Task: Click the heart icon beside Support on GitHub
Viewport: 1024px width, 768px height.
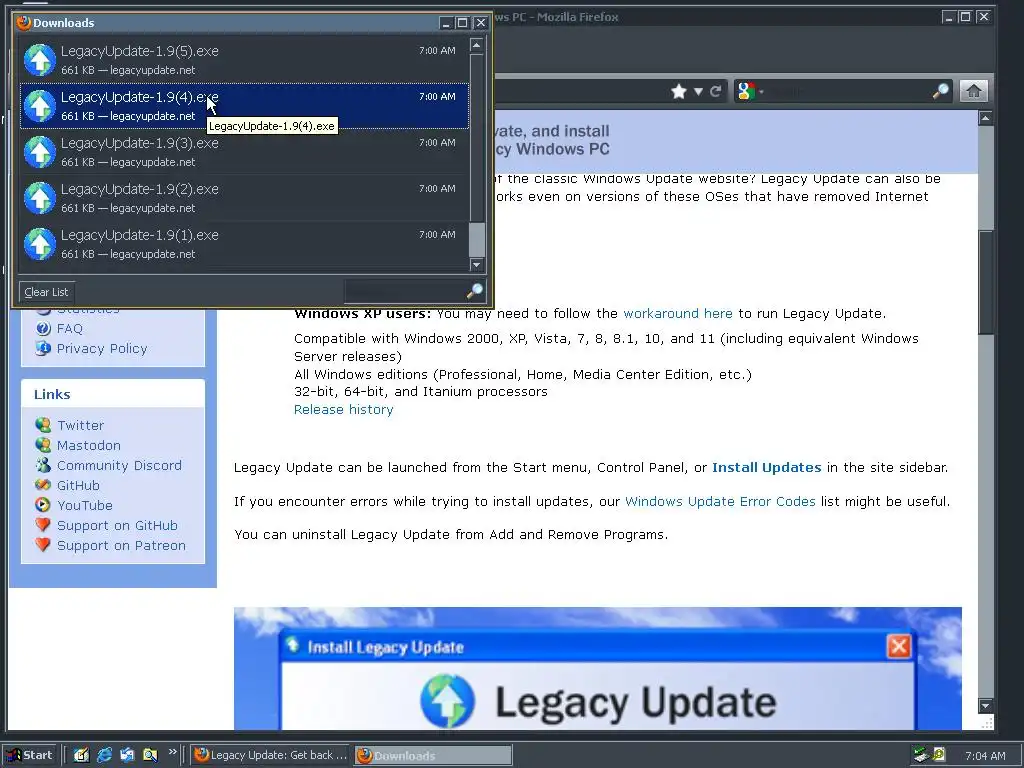Action: (43, 525)
